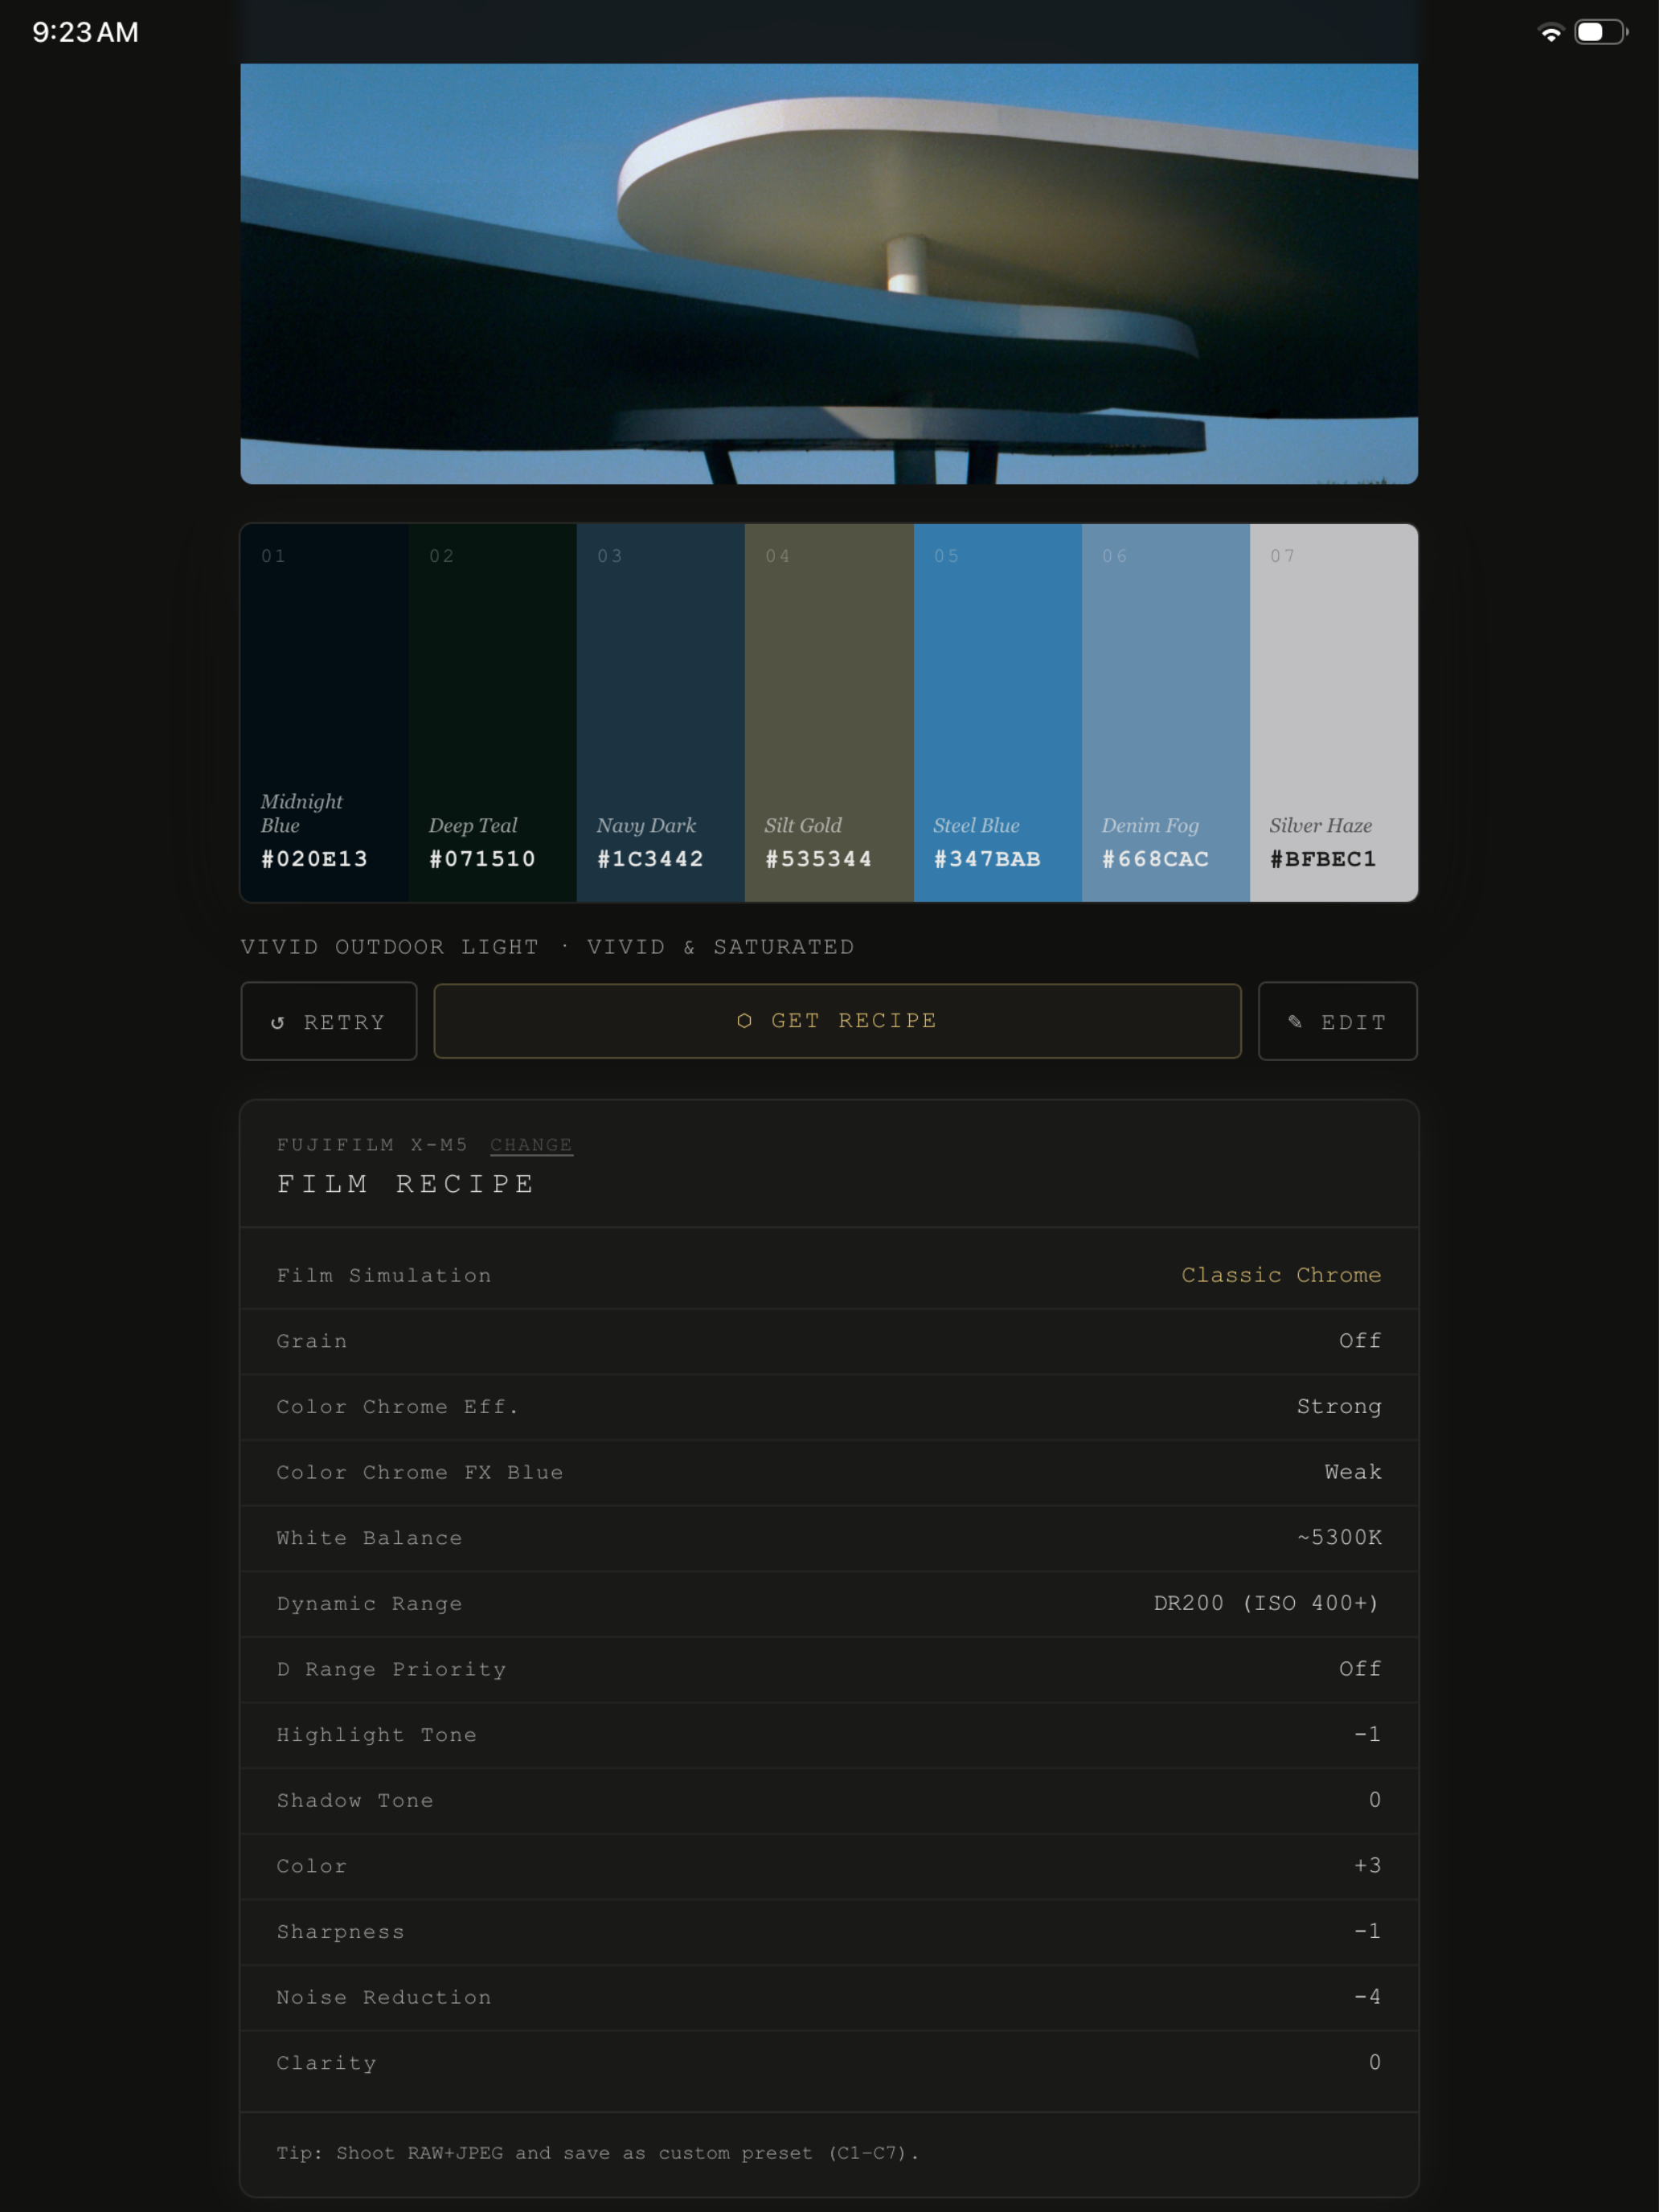This screenshot has height=2212, width=1659.
Task: Click the Sharpness row value -1
Action: 1367,1932
